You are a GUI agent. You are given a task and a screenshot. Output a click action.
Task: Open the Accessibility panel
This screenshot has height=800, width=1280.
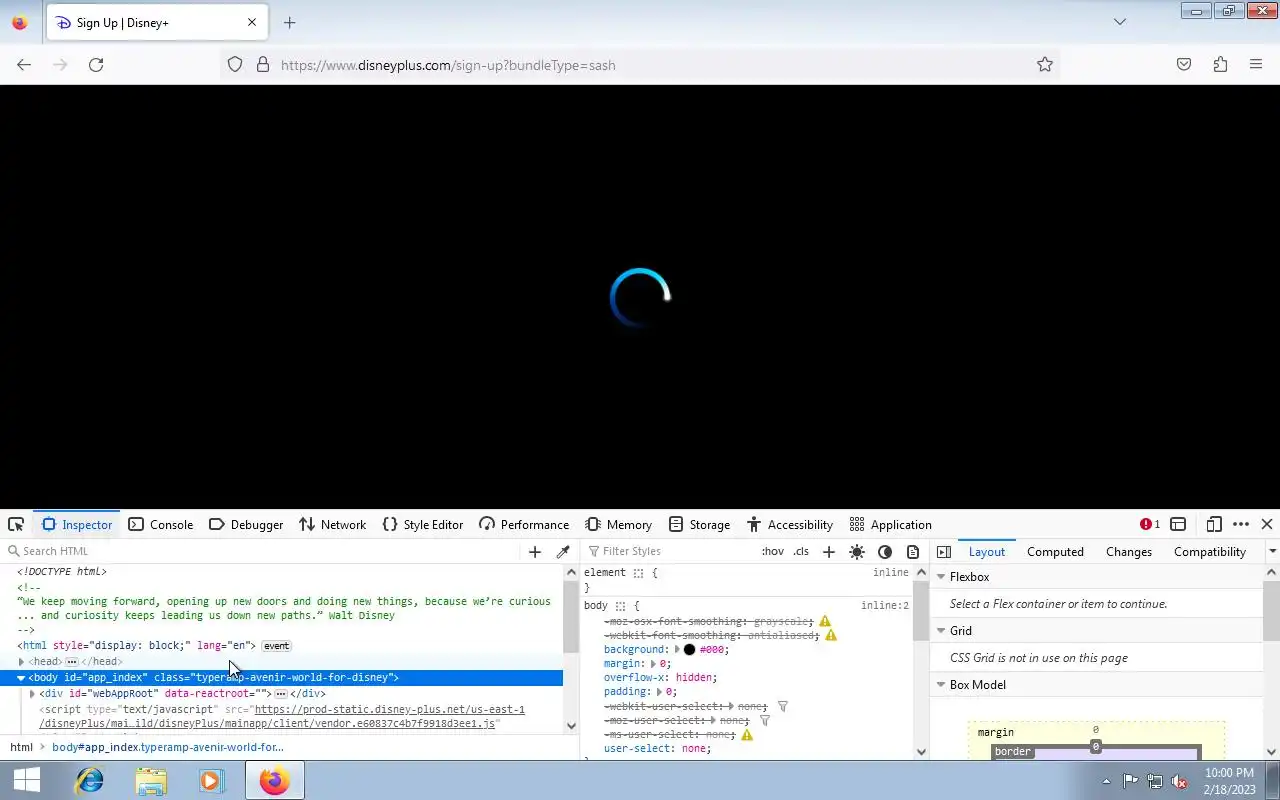(x=790, y=524)
